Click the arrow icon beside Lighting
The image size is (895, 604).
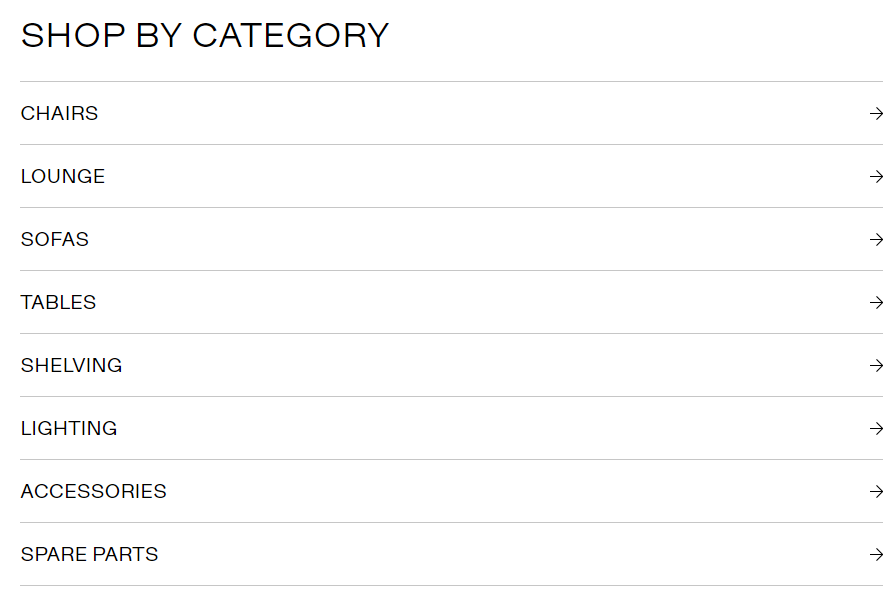(876, 429)
